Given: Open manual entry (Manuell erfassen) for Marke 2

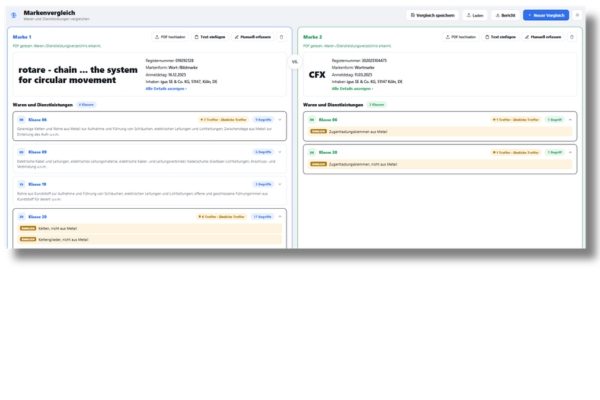Looking at the screenshot, I should (x=543, y=37).
